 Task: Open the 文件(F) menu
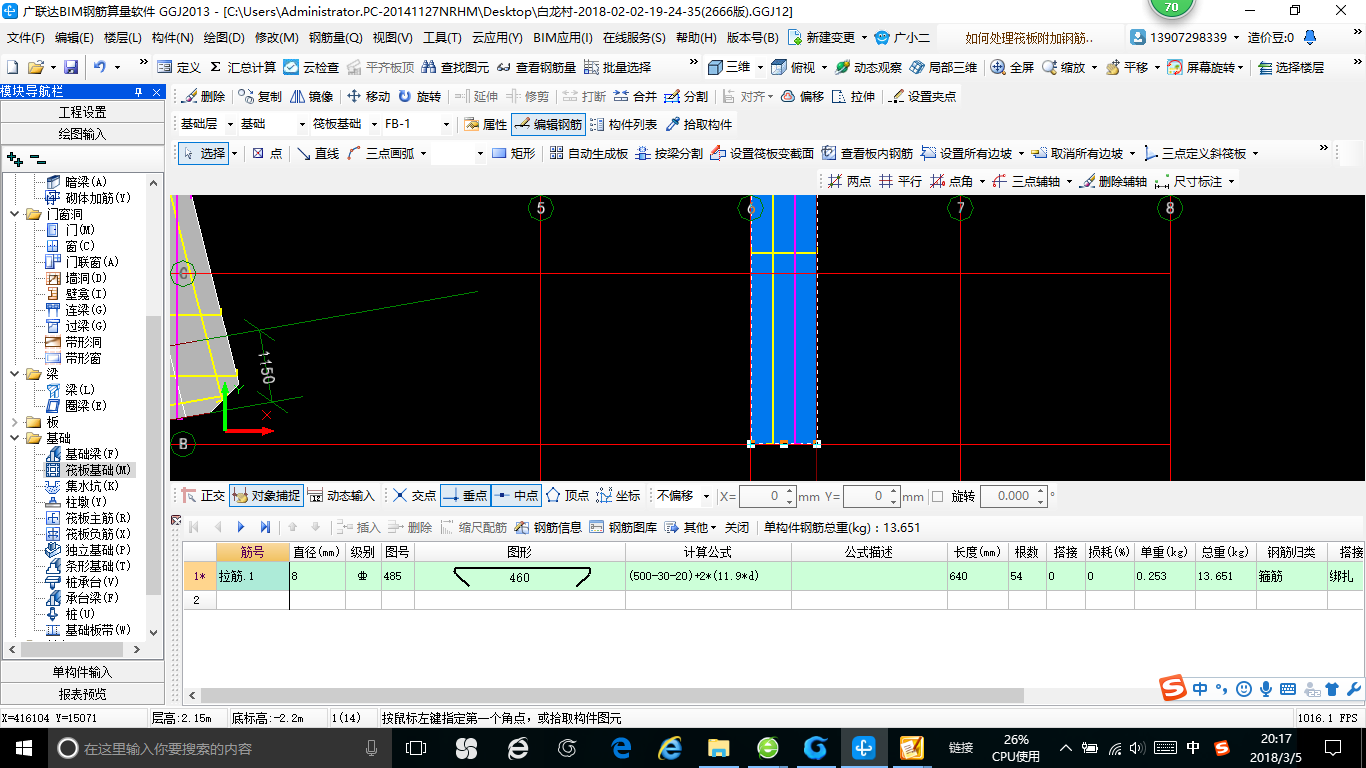(26, 38)
